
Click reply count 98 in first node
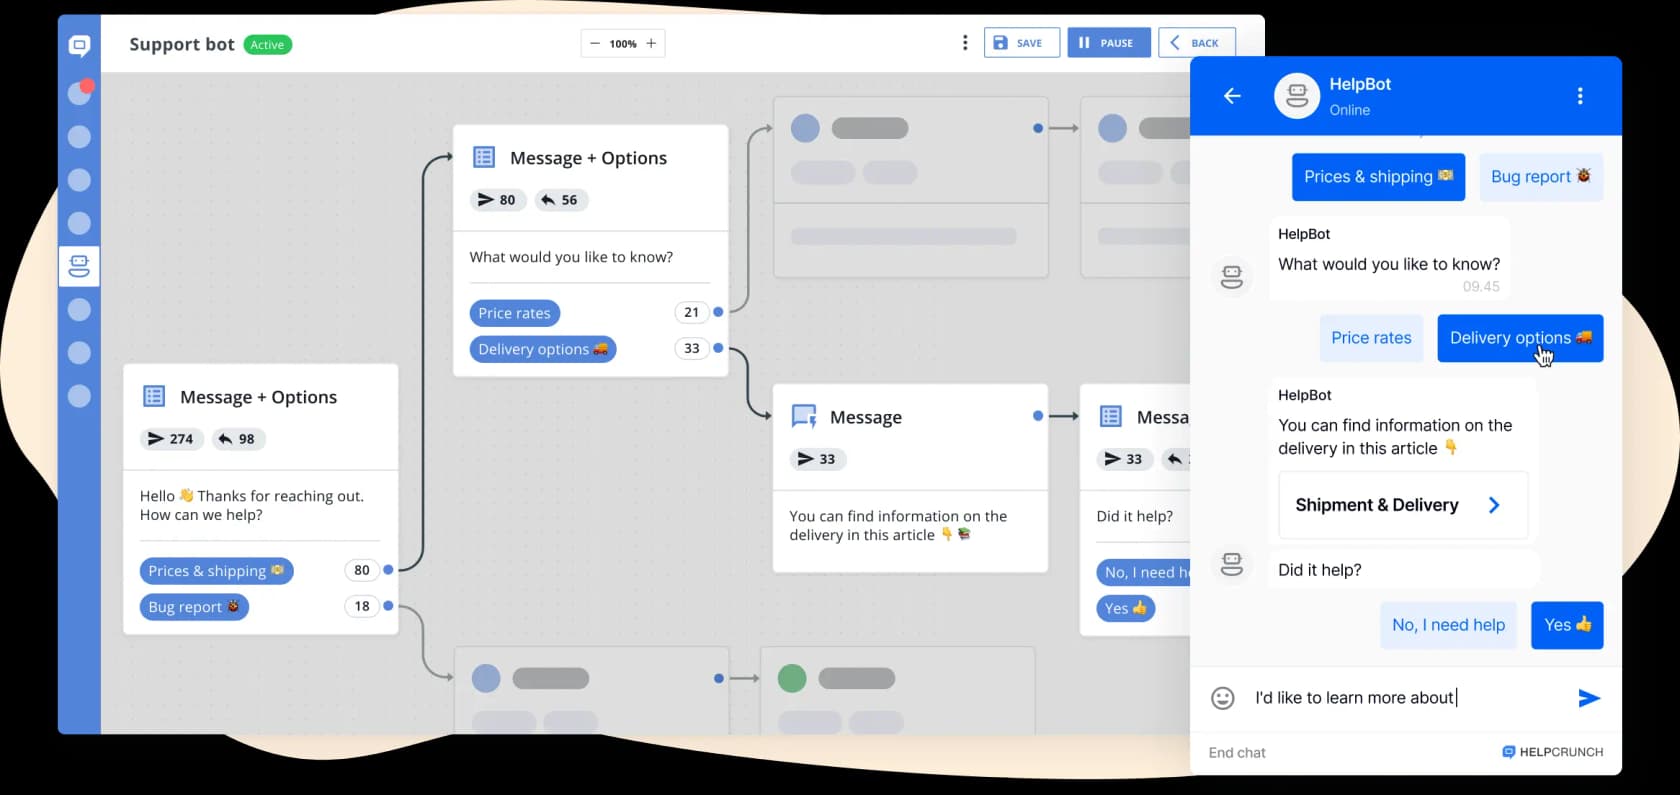tap(238, 439)
